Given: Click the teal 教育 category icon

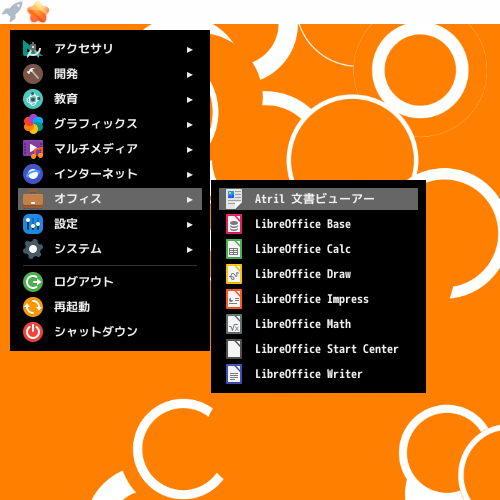Looking at the screenshot, I should (33, 99).
